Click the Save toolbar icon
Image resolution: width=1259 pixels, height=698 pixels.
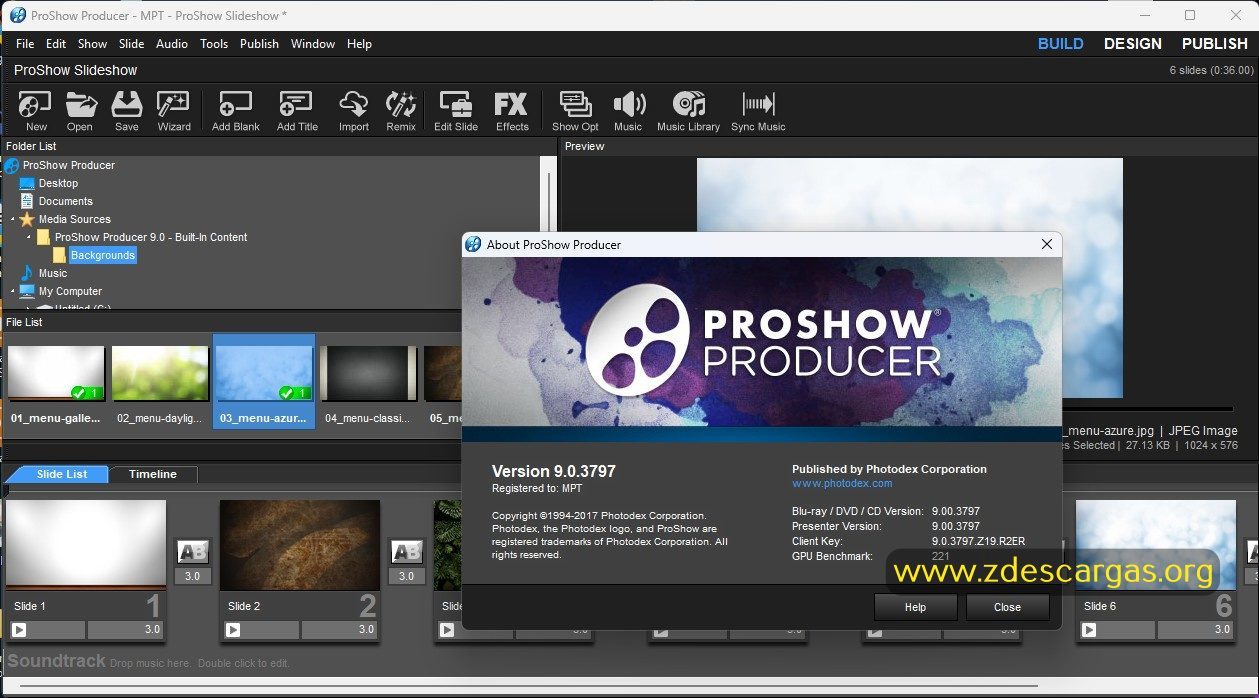coord(127,110)
